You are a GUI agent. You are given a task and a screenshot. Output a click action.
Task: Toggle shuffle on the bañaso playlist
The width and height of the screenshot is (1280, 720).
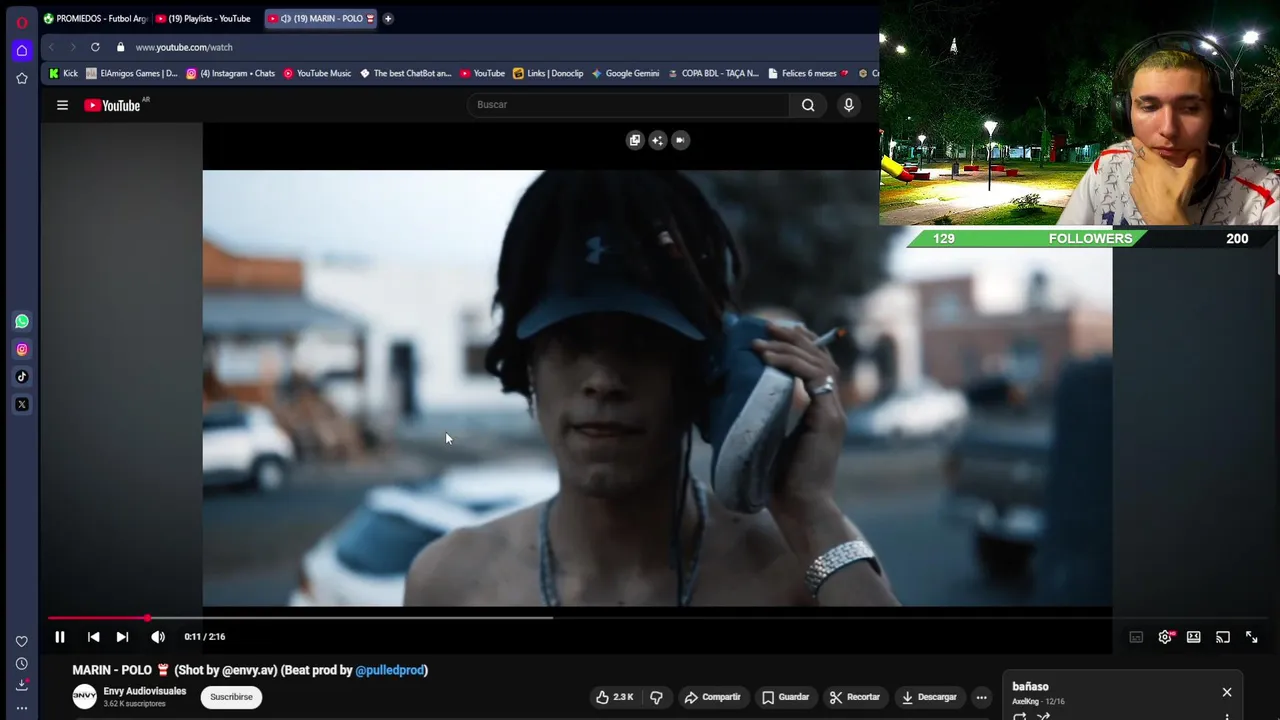coord(1044,716)
